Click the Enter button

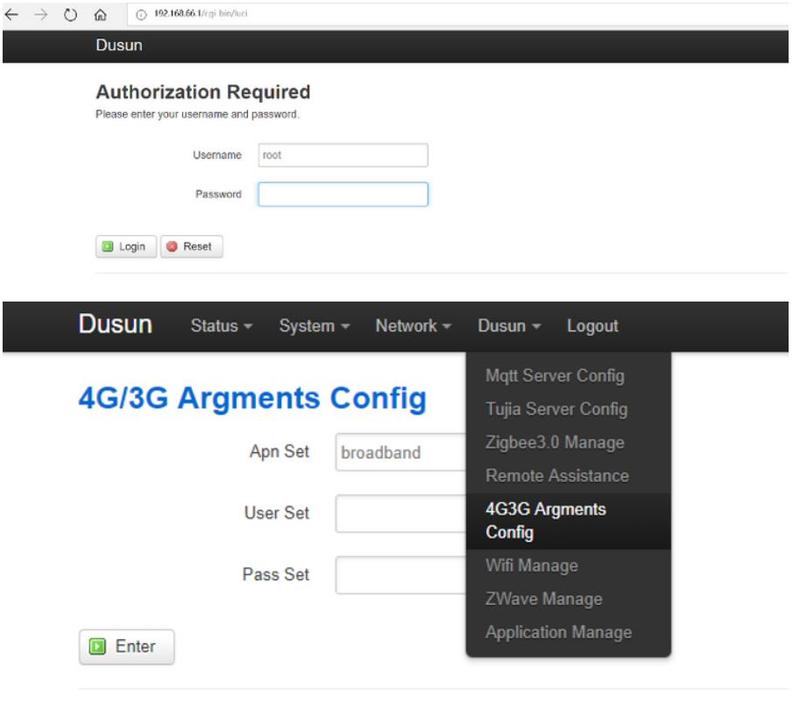pyautogui.click(x=127, y=647)
